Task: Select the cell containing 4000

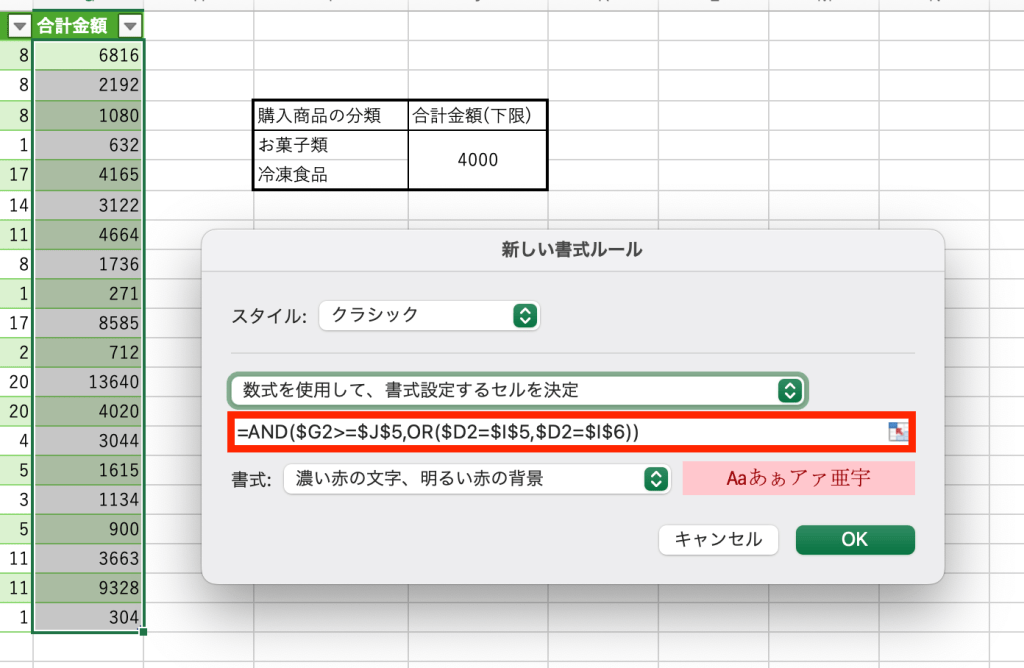Action: pos(477,160)
